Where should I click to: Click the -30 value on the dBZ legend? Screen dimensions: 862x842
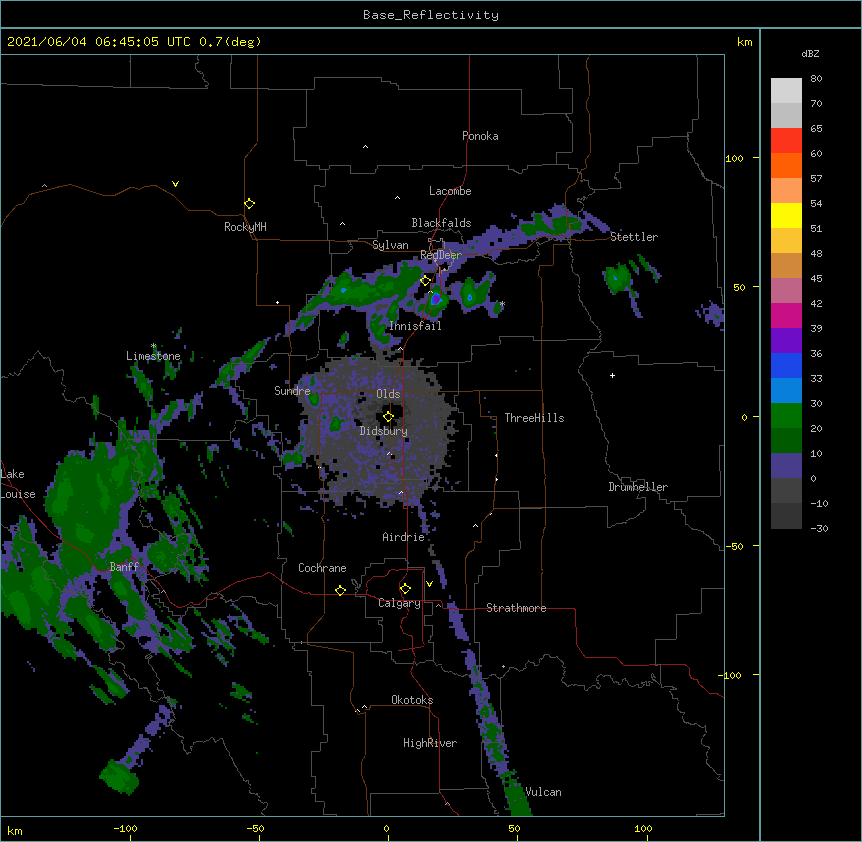[819, 529]
